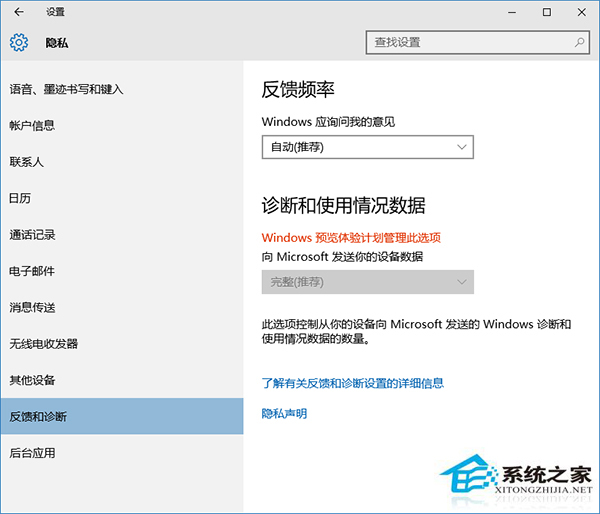Open 消息传送 privacy section
The image size is (600, 514).
[122, 307]
